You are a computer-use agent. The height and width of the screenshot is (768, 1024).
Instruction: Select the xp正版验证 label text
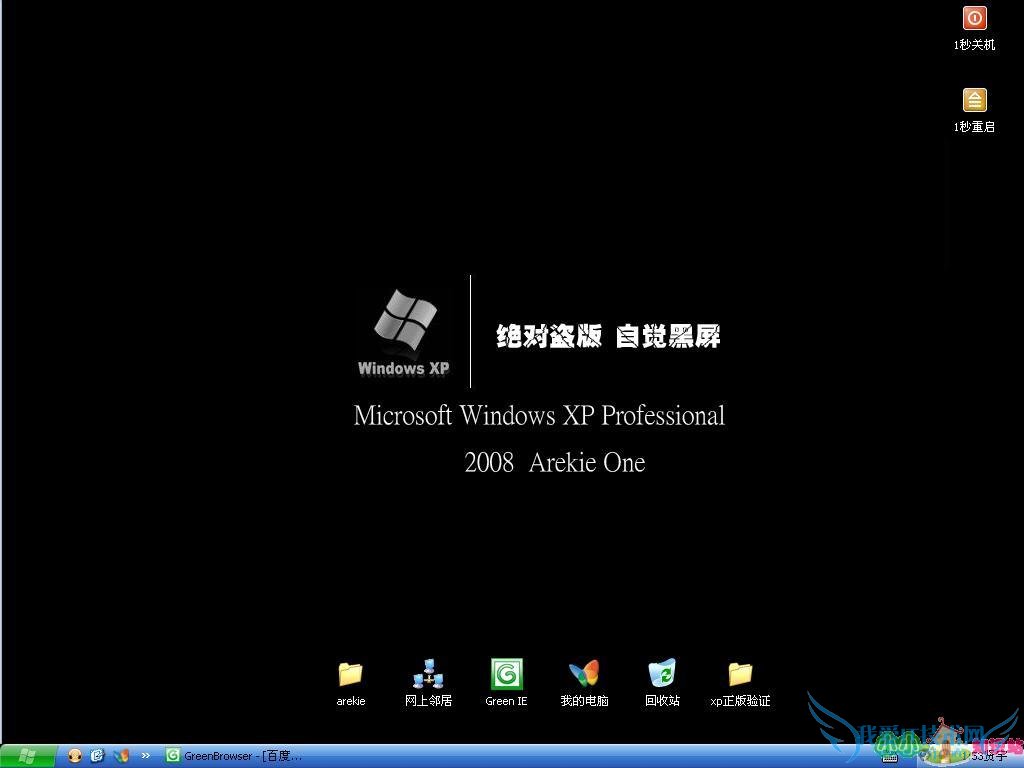(740, 701)
